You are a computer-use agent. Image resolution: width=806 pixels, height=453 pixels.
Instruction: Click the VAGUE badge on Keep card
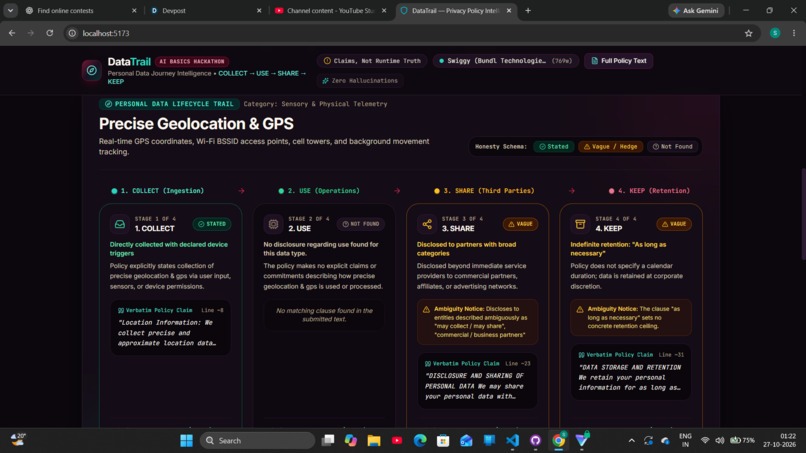coord(674,224)
